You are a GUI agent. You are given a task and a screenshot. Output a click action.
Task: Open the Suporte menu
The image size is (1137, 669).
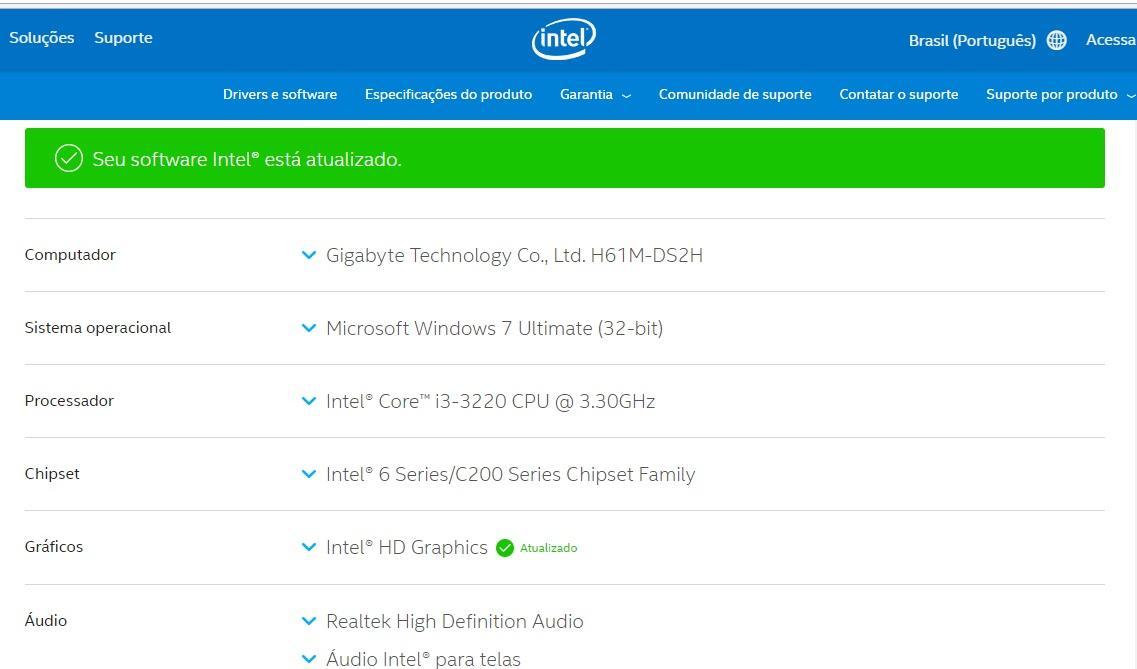[123, 38]
